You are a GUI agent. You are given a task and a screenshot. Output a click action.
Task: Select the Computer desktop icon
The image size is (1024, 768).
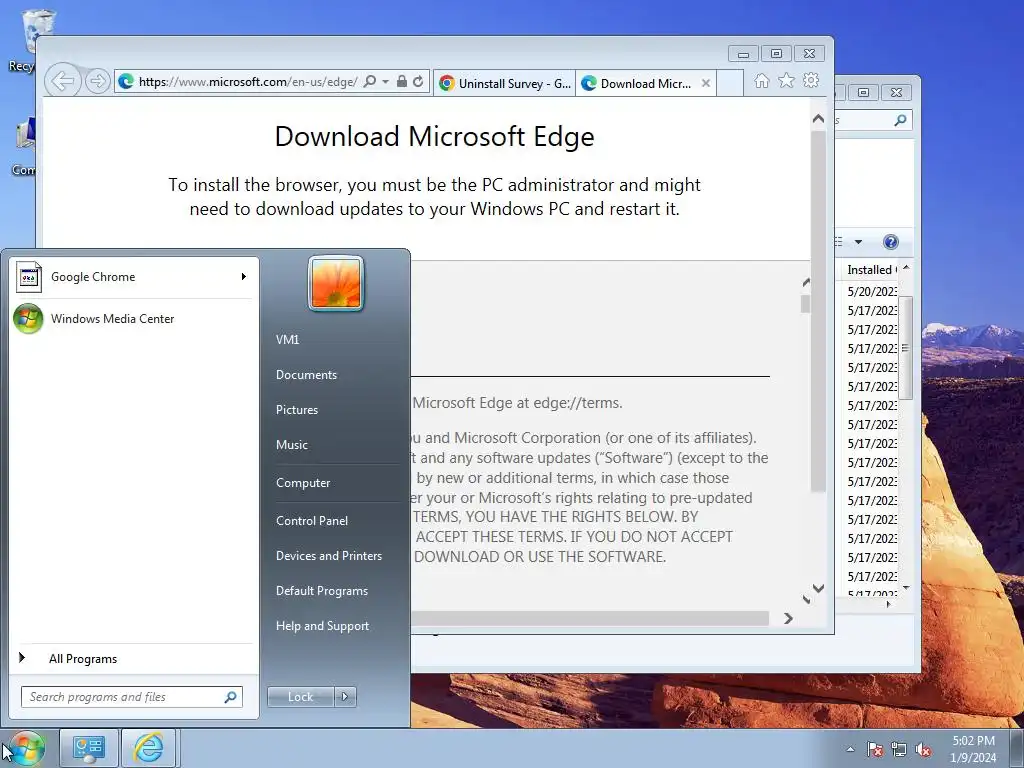coord(24,147)
